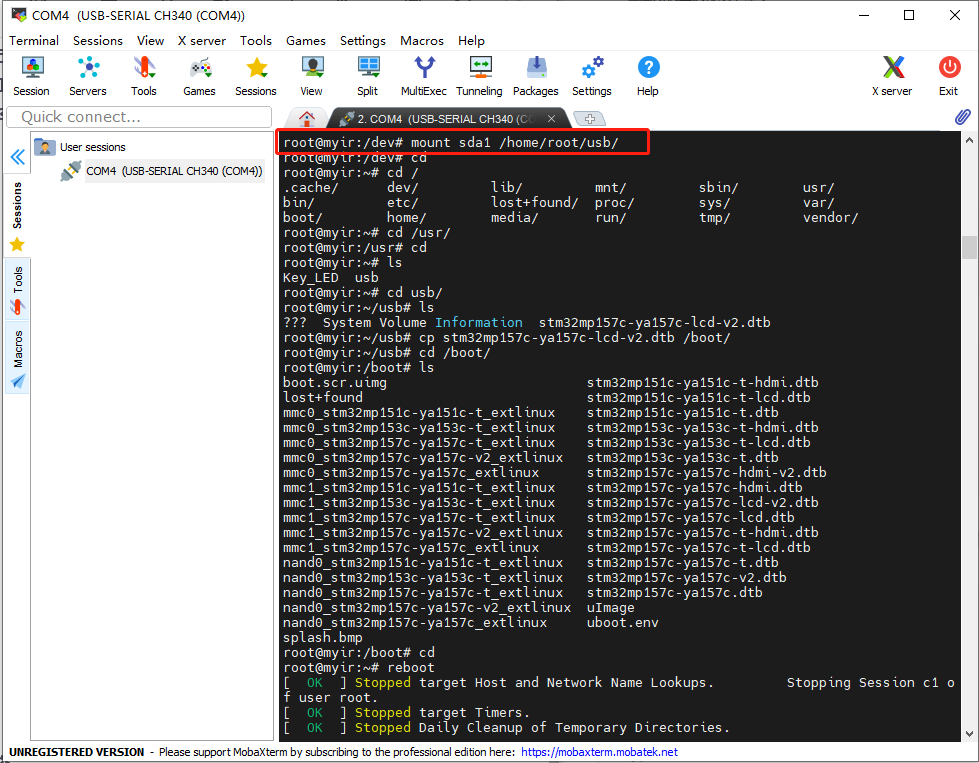Image resolution: width=979 pixels, height=763 pixels.
Task: Open the Tools menu
Action: tap(256, 41)
